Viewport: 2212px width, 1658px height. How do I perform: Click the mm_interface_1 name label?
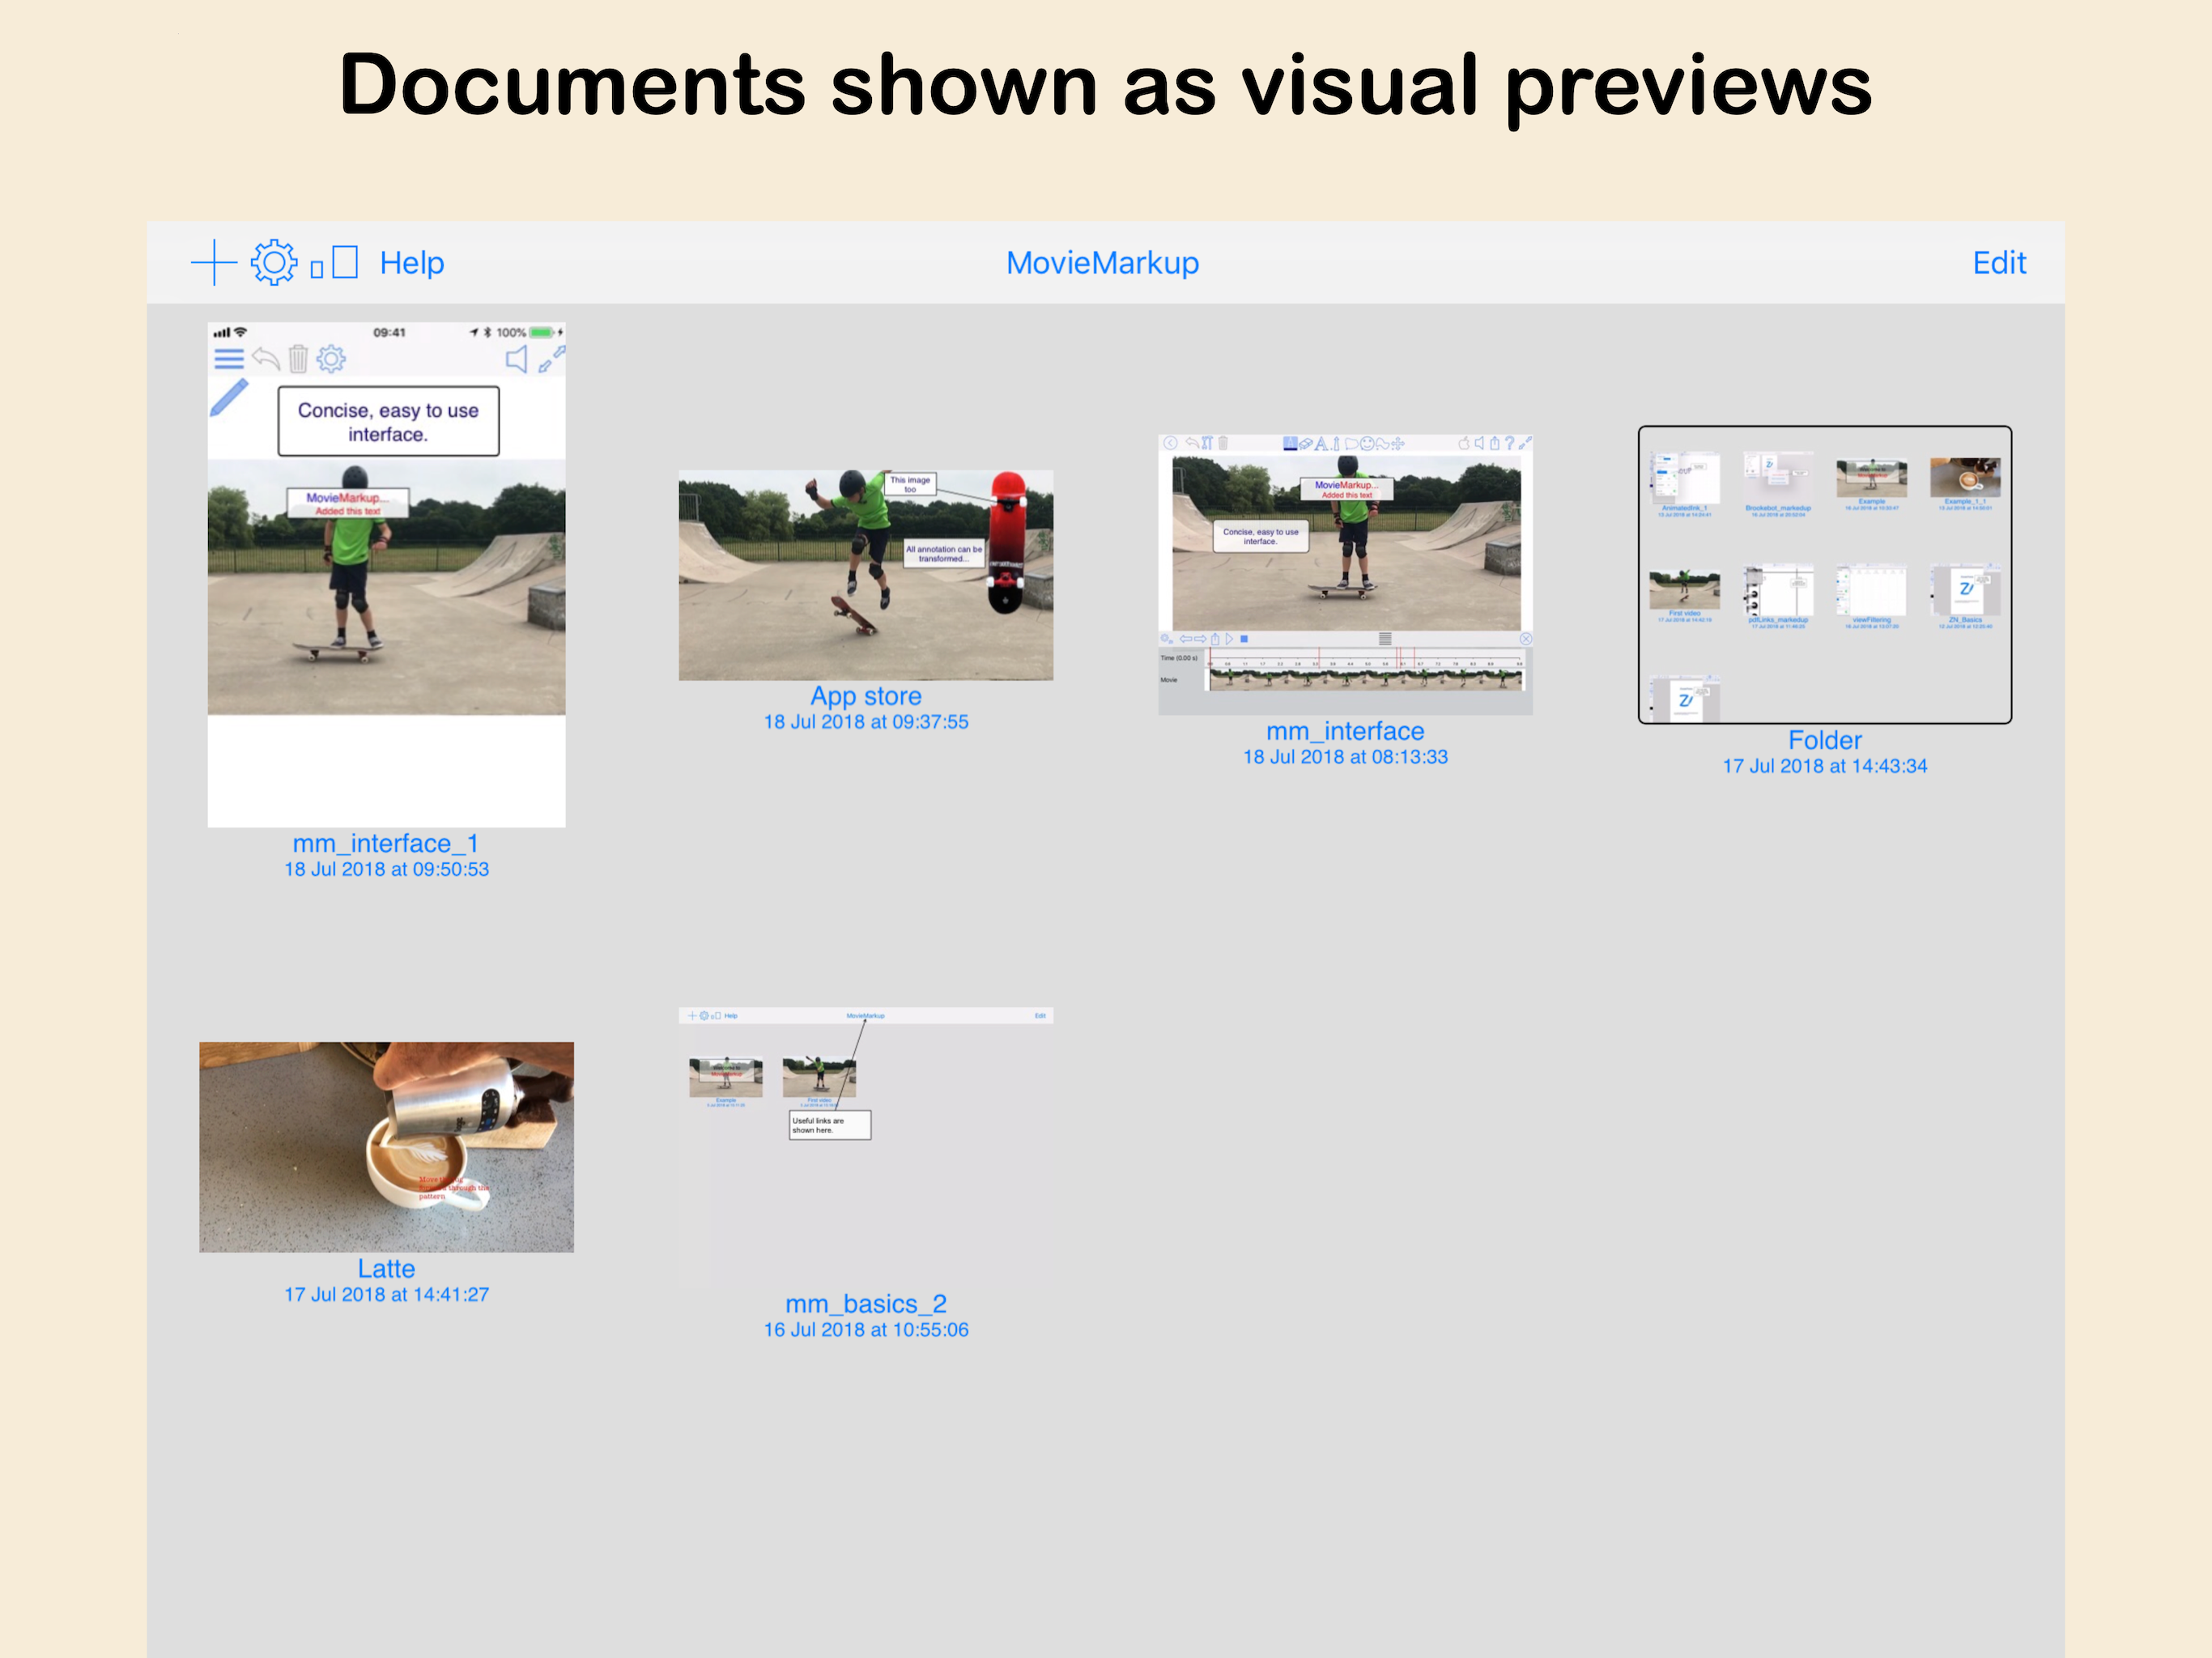[386, 843]
